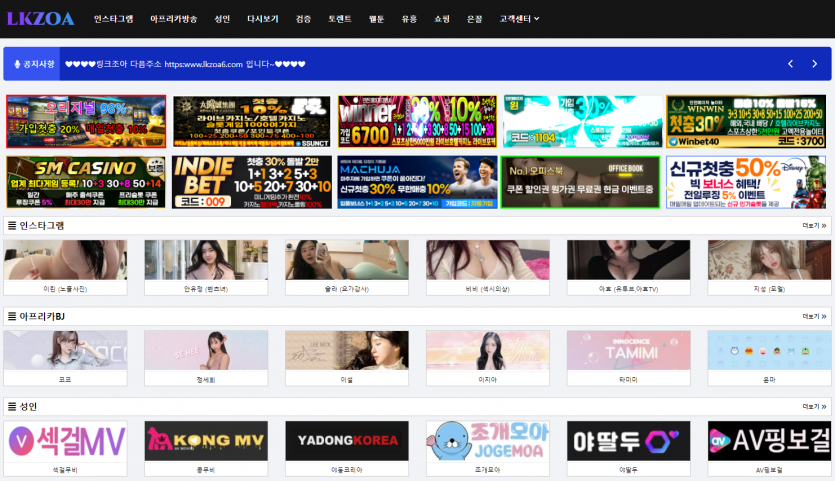
Task: Open the winner 6700 code banner
Action: [417, 121]
